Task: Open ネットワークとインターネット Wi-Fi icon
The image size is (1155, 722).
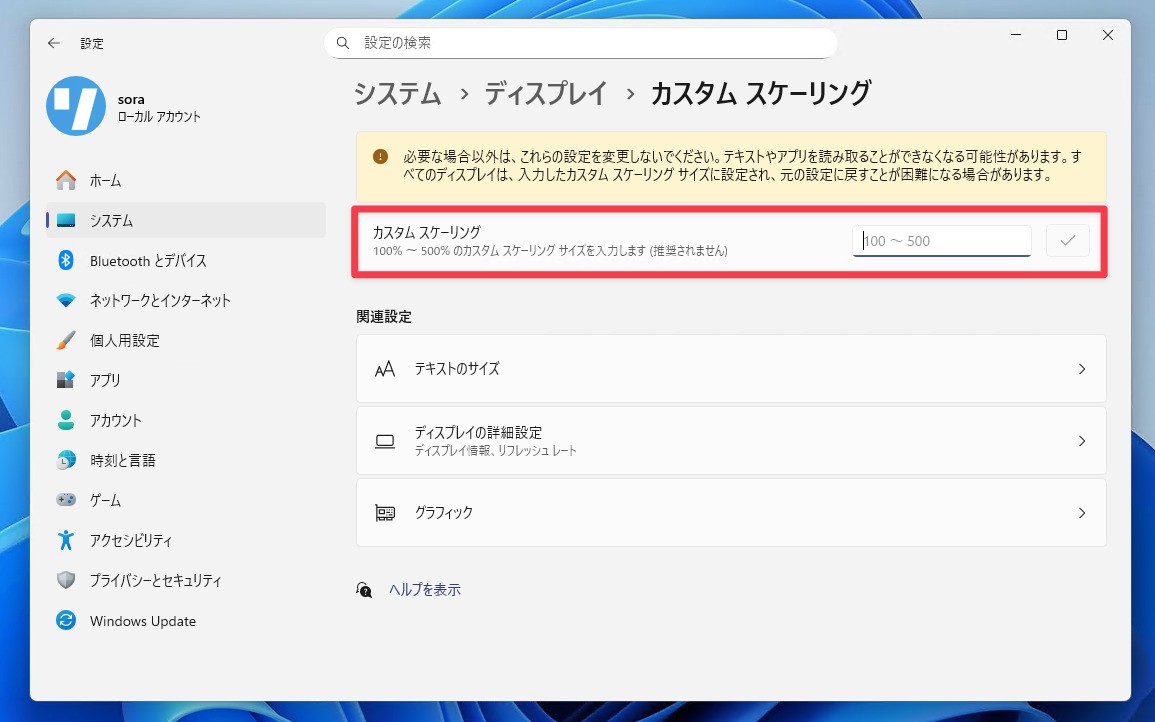Action: [x=66, y=301]
